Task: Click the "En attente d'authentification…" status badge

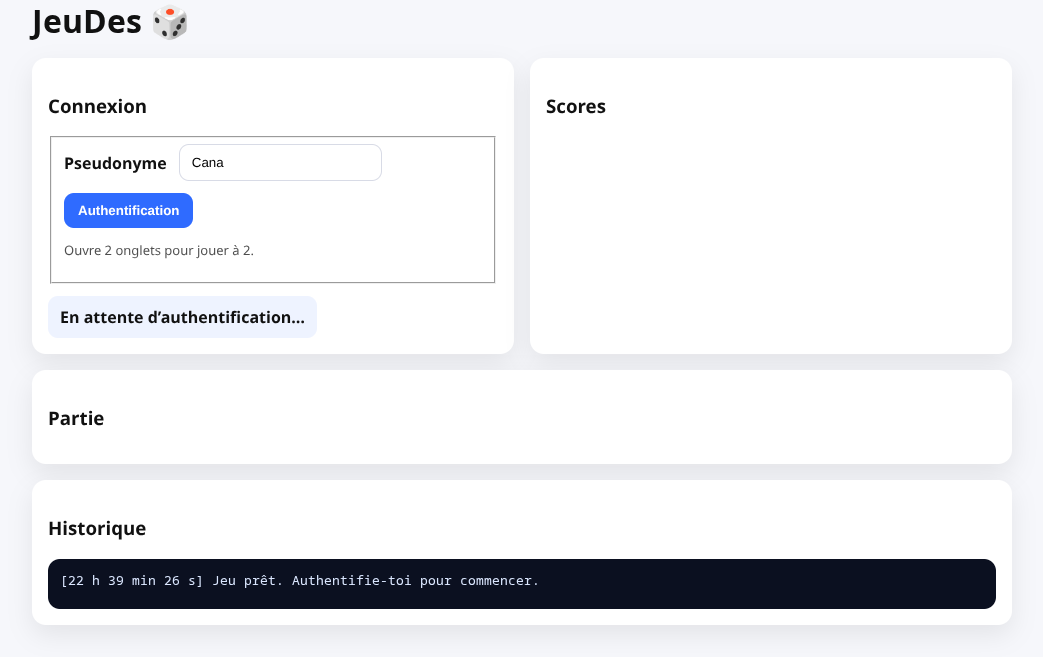Action: pos(182,317)
